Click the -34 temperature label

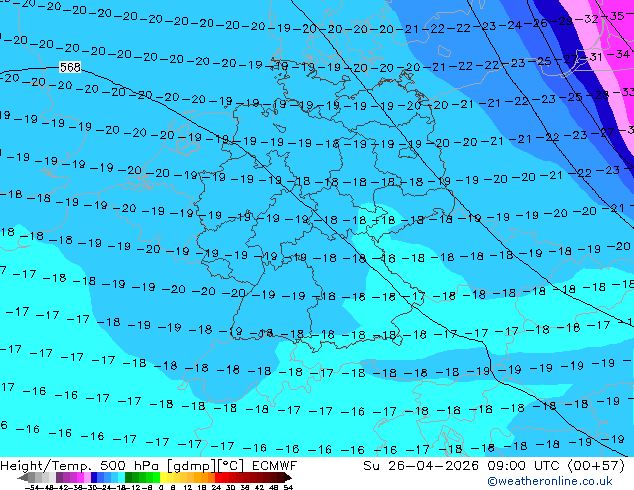[619, 54]
